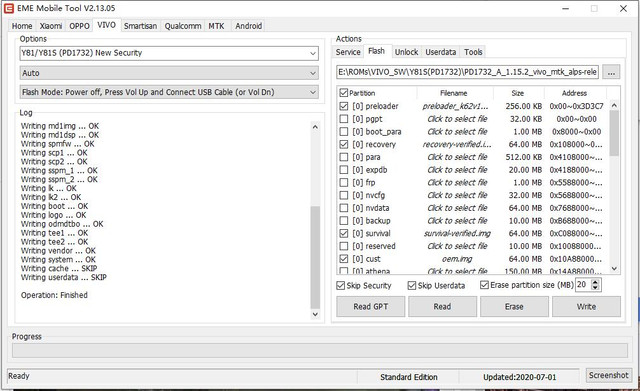The image size is (640, 391).
Task: Toggle the Partition select-all checkbox
Action: click(344, 93)
